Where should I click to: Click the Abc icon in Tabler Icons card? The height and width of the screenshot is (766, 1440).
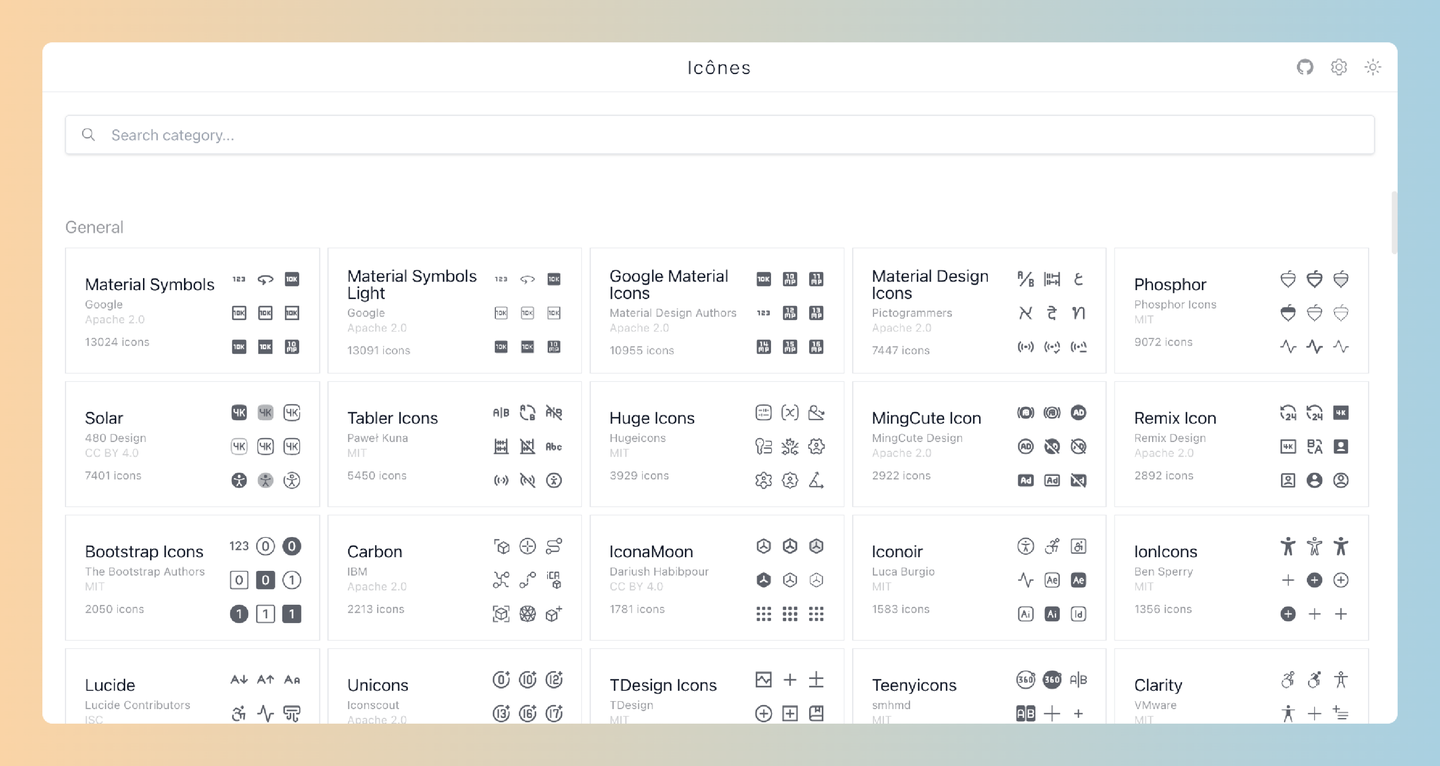(554, 447)
